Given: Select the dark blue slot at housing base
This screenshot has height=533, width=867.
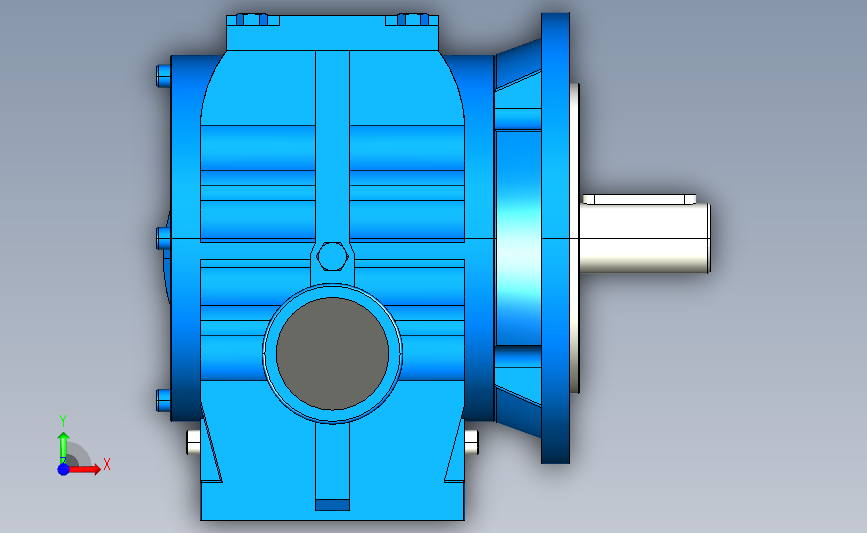Looking at the screenshot, I should [x=332, y=505].
